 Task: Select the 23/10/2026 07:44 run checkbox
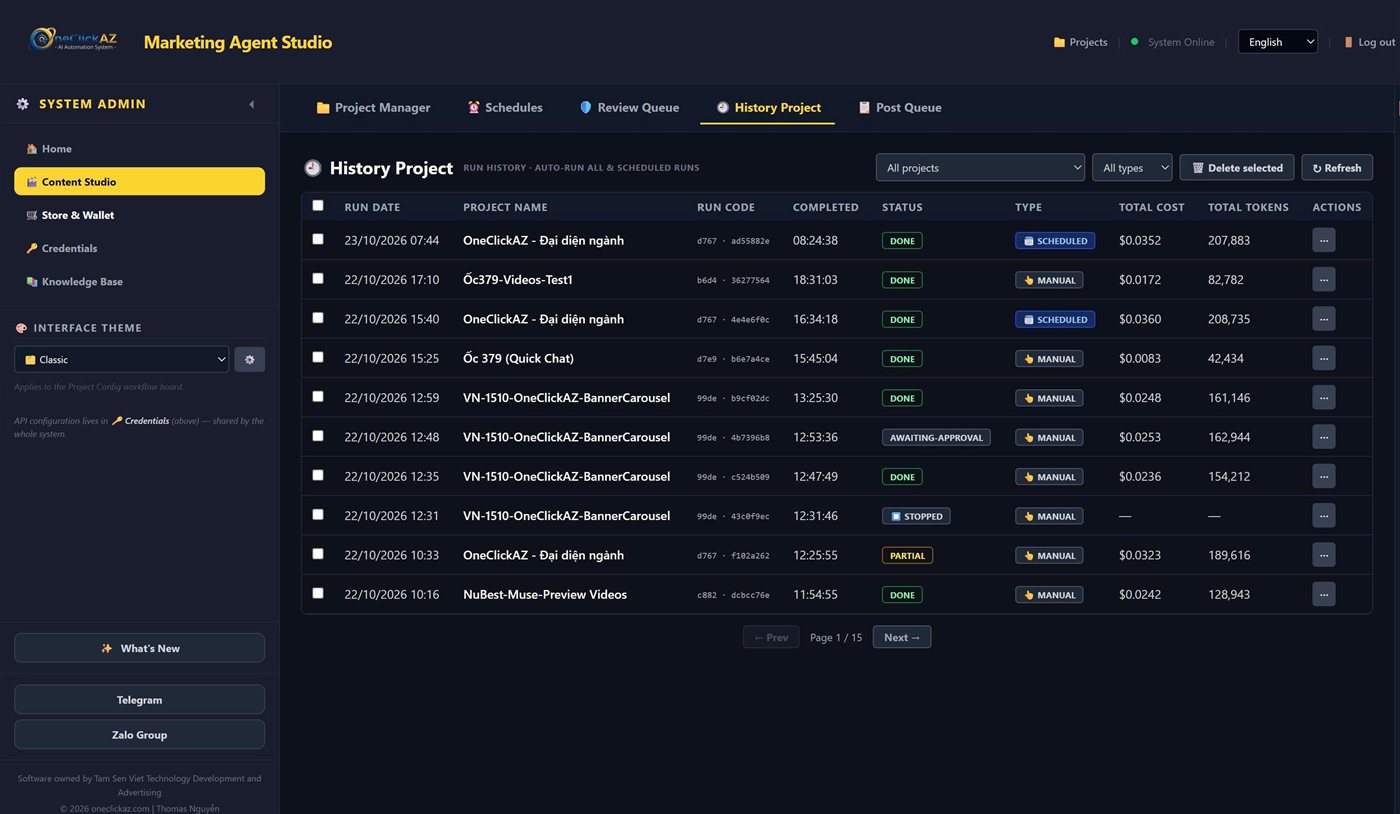pos(318,239)
